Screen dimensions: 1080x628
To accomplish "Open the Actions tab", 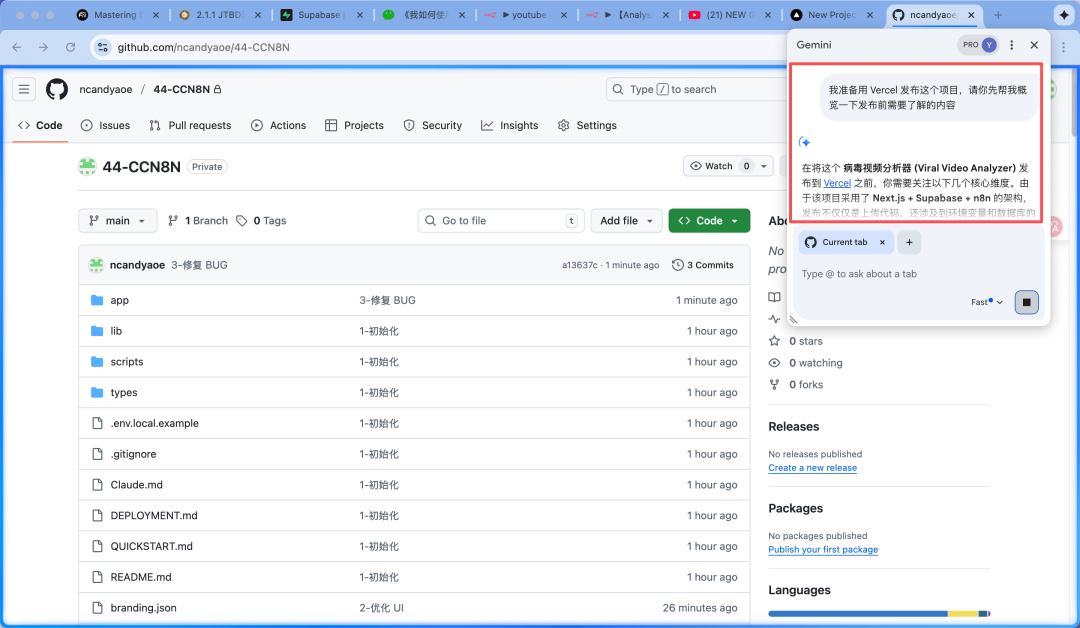I will click(278, 125).
